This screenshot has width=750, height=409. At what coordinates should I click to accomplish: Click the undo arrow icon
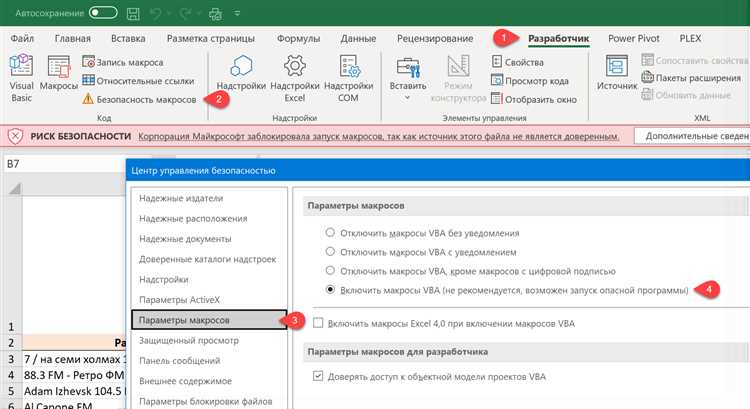tap(155, 13)
